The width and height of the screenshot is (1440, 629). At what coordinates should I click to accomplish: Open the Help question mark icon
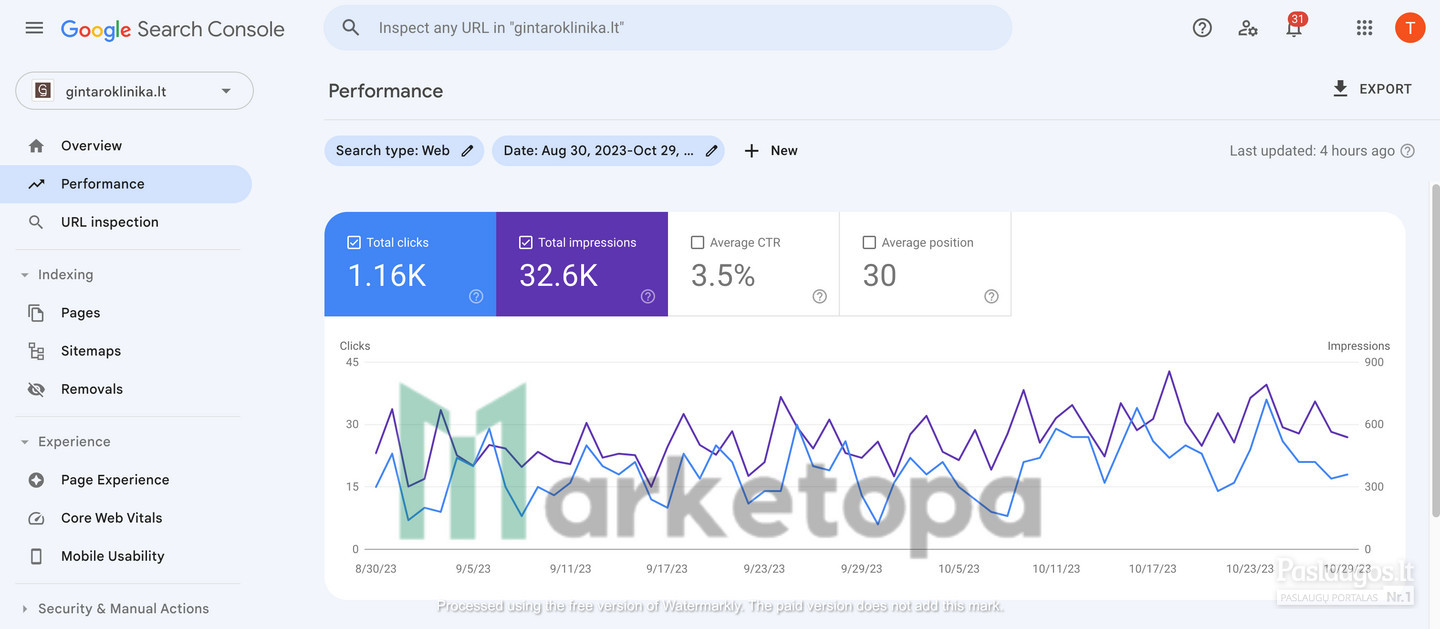(x=1203, y=28)
